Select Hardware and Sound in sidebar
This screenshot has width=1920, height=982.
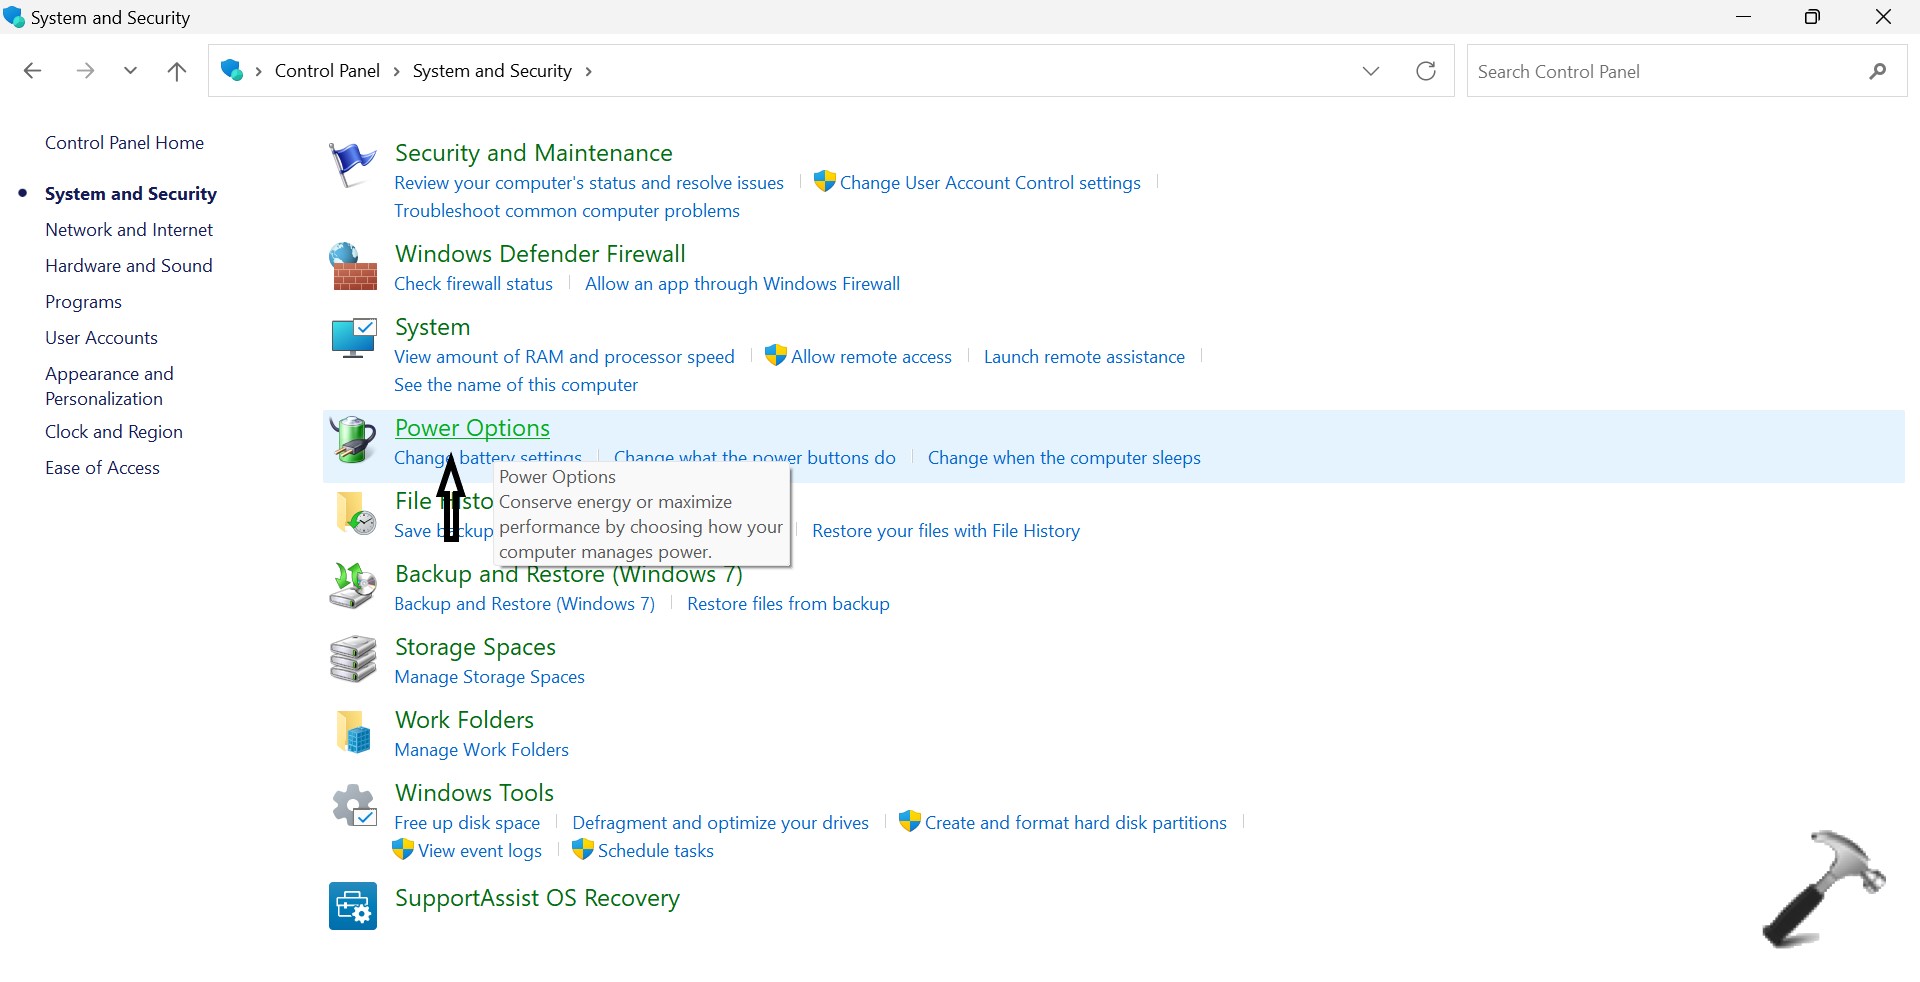point(129,266)
